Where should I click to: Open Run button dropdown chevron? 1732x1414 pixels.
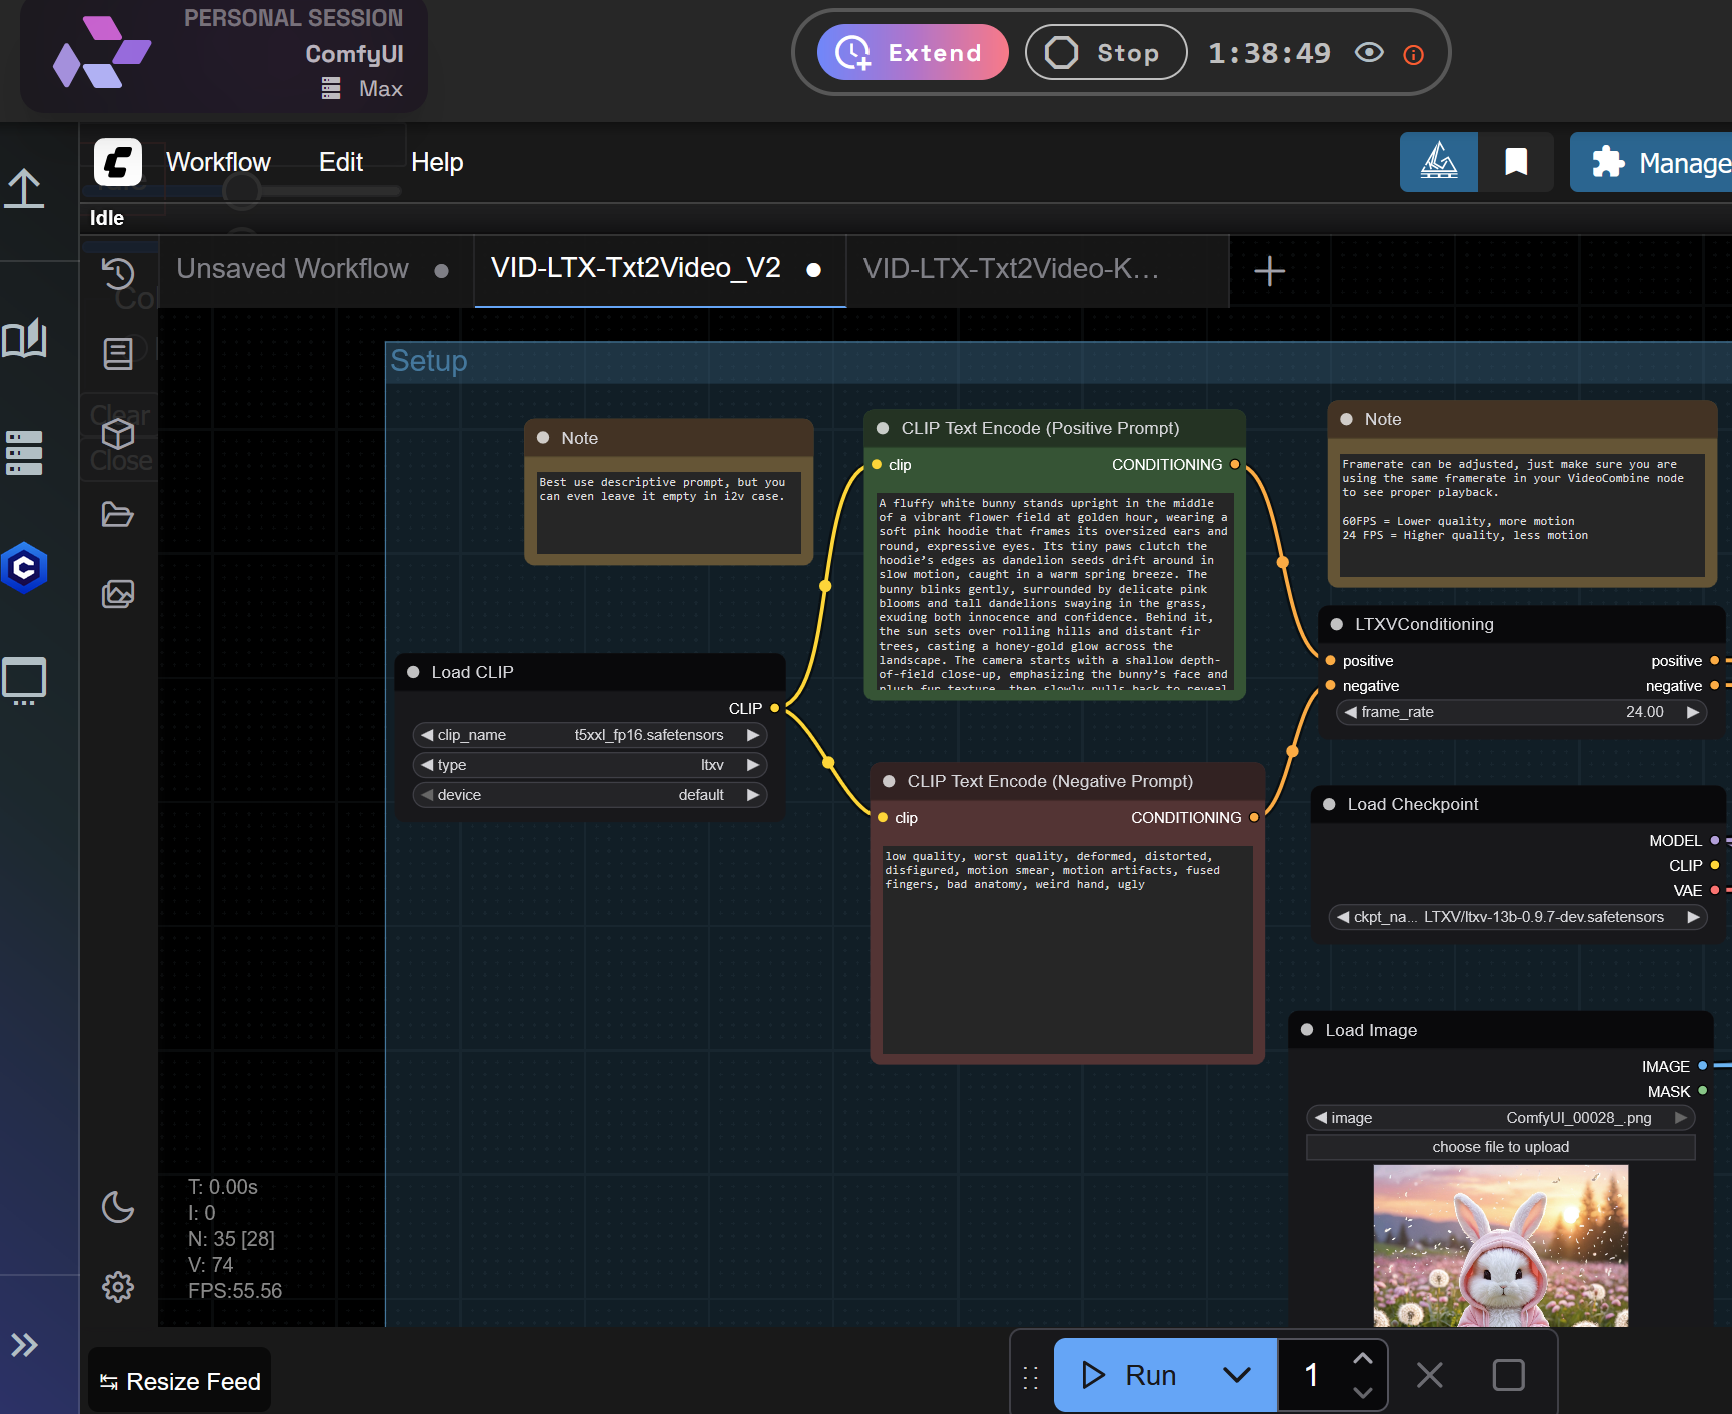(x=1239, y=1375)
